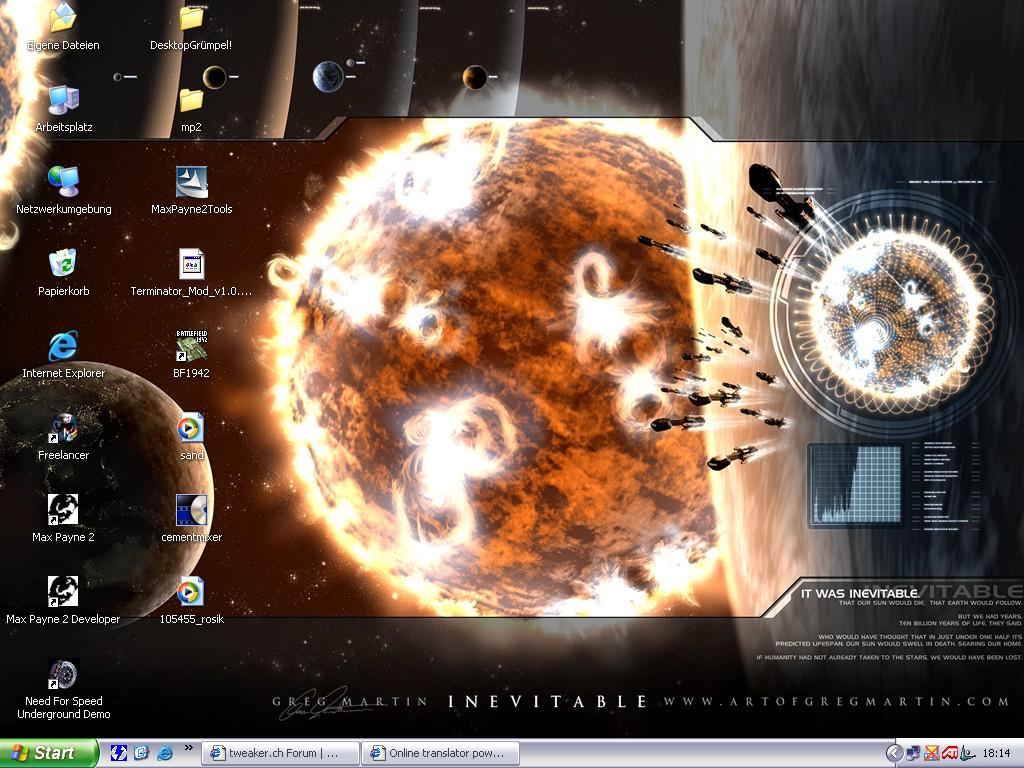Click the BF1942 game shortcut
This screenshot has width=1024, height=768.
click(x=191, y=346)
